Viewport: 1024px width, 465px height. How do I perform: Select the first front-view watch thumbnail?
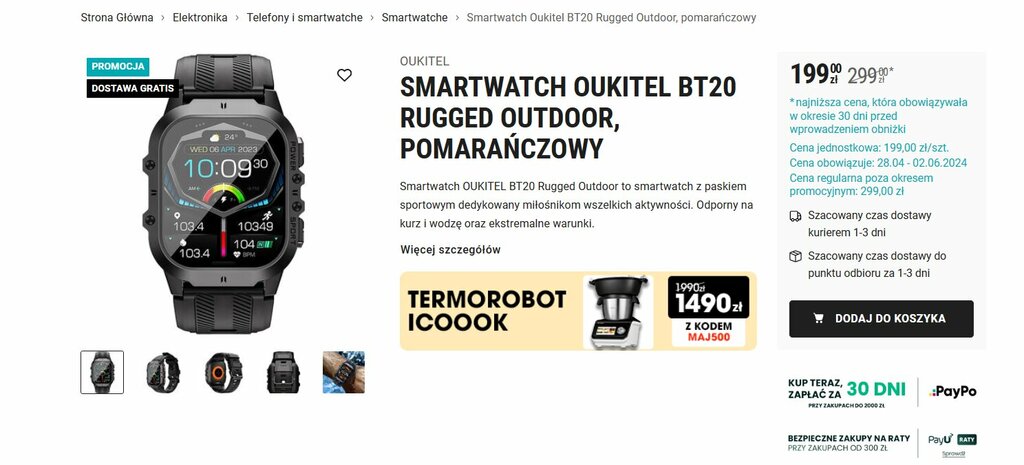point(102,372)
